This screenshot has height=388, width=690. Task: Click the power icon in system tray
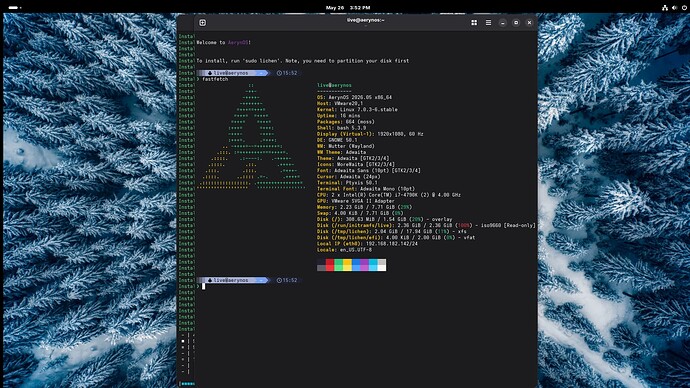coord(684,7)
